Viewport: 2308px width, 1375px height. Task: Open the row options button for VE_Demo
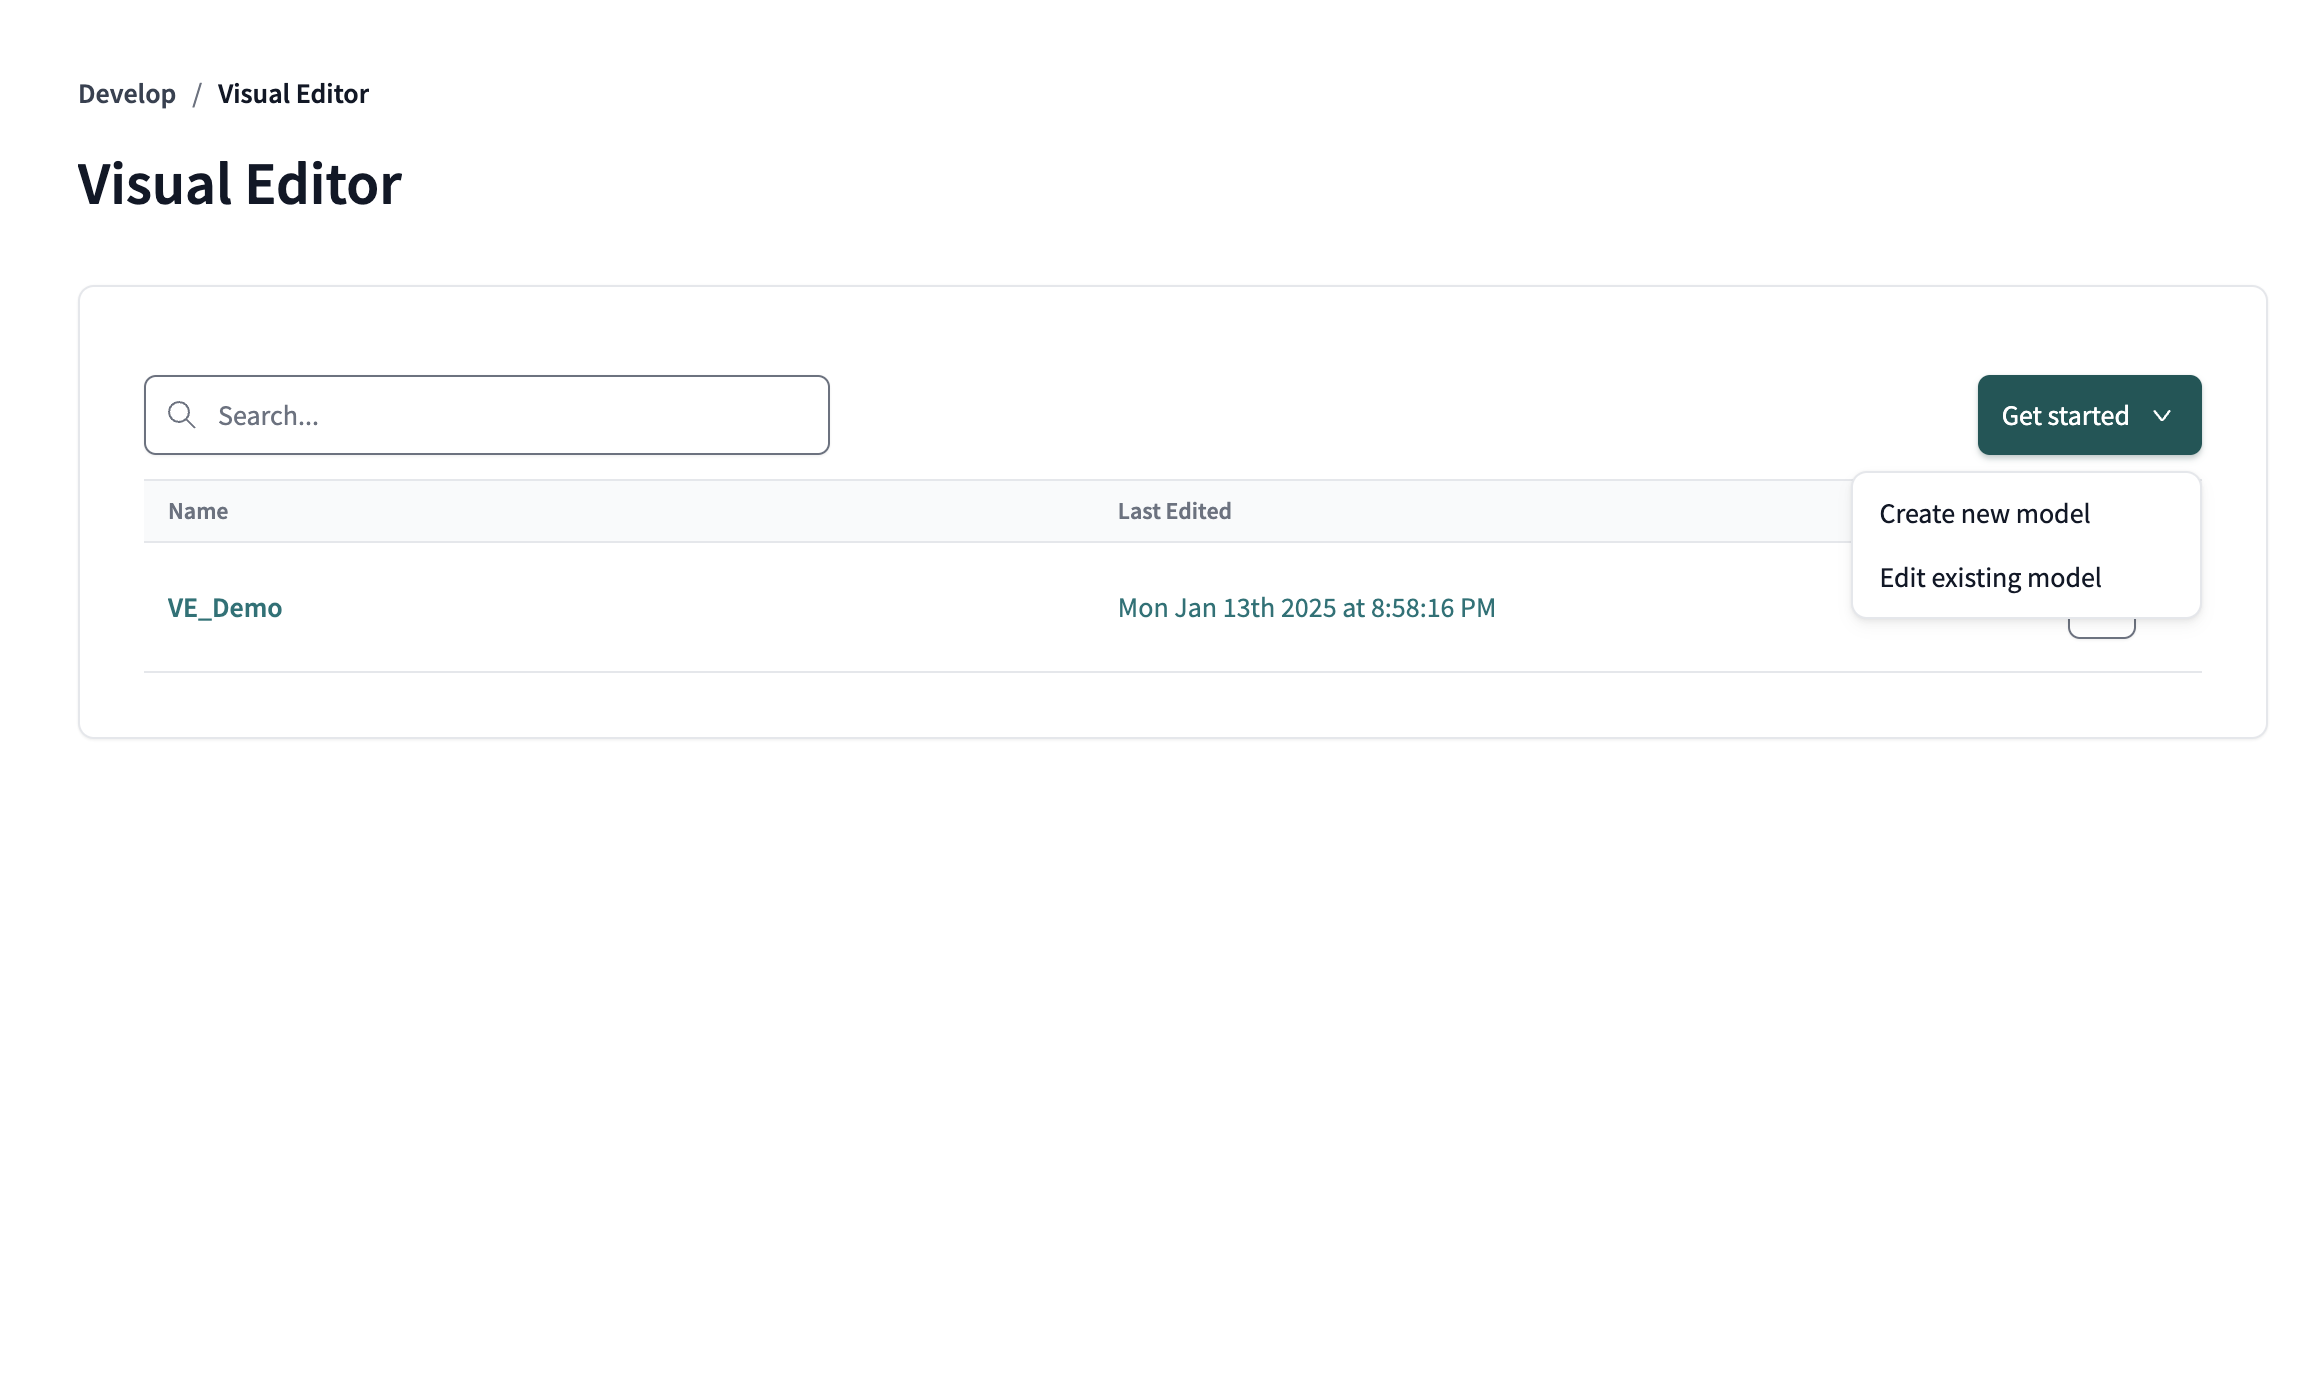pos(2102,618)
